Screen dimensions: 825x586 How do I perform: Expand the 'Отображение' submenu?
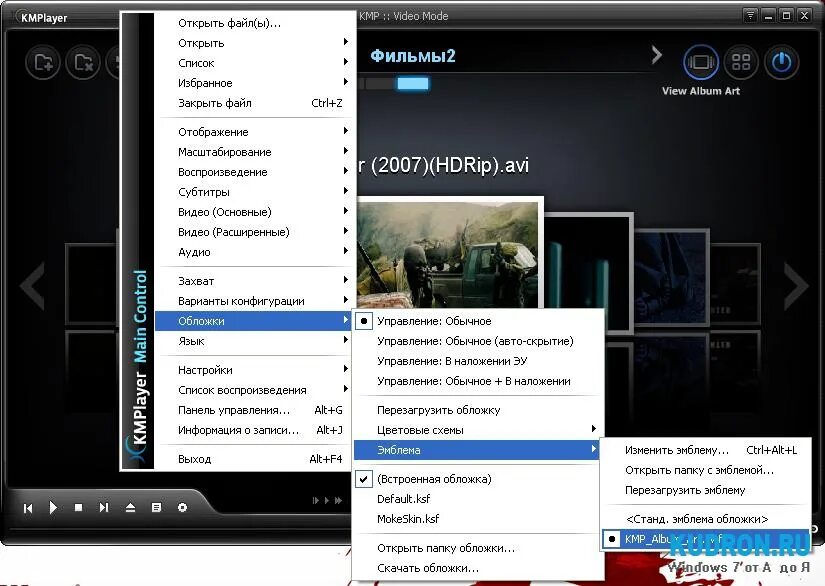255,132
